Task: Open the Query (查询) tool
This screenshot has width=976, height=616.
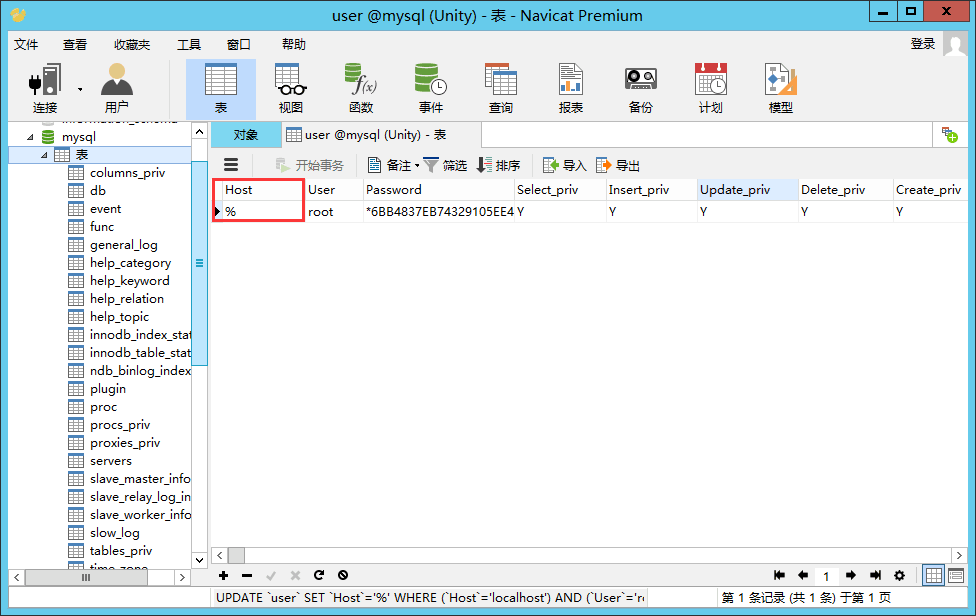Action: point(500,87)
